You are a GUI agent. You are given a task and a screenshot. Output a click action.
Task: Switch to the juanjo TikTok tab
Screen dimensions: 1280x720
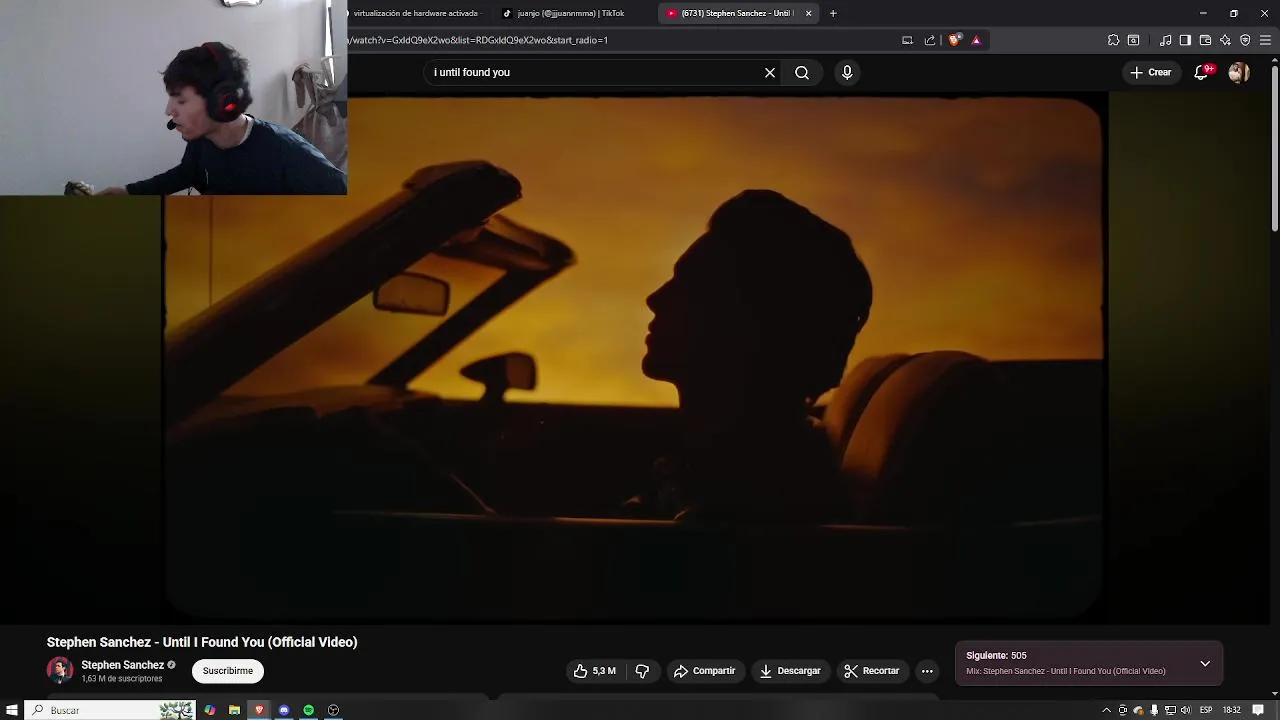(570, 13)
